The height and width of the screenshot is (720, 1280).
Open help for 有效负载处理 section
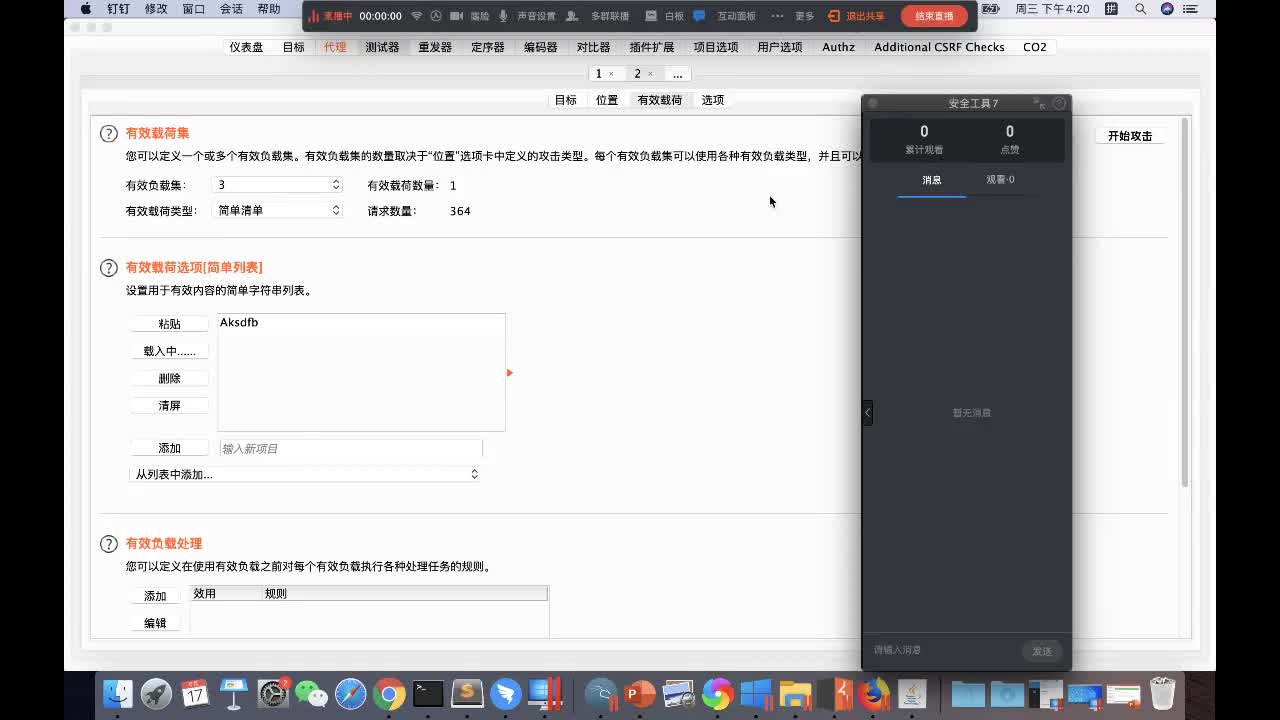(109, 544)
